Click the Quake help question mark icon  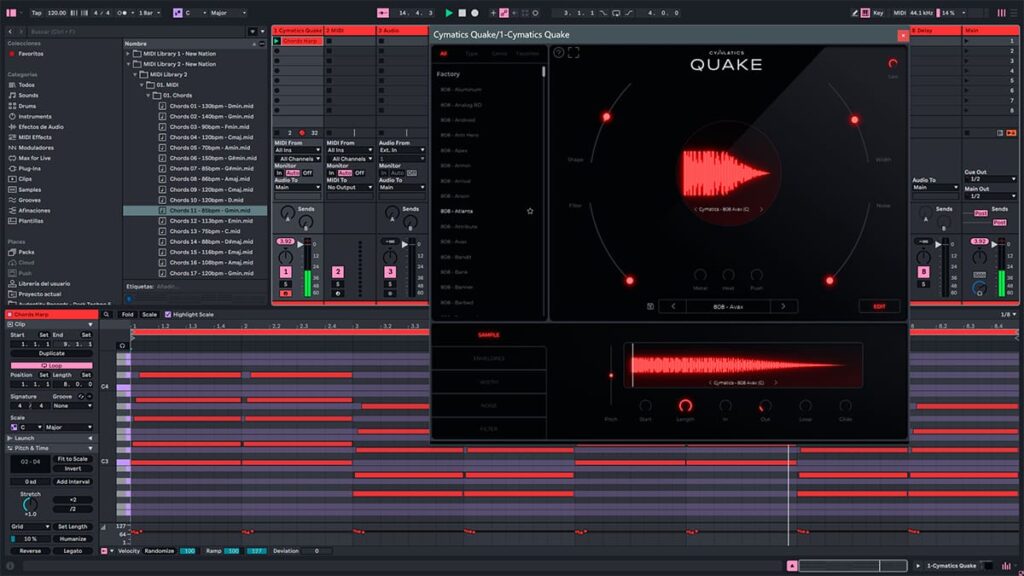[x=559, y=52]
